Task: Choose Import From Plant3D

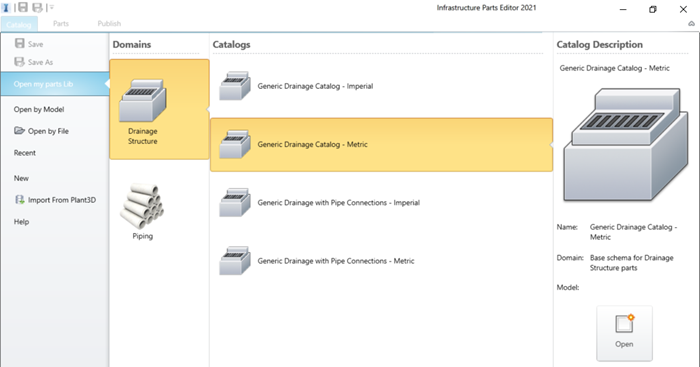Action: point(62,200)
